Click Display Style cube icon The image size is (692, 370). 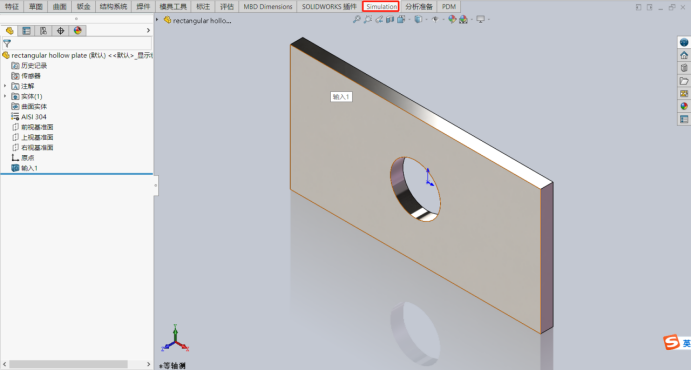[418, 19]
